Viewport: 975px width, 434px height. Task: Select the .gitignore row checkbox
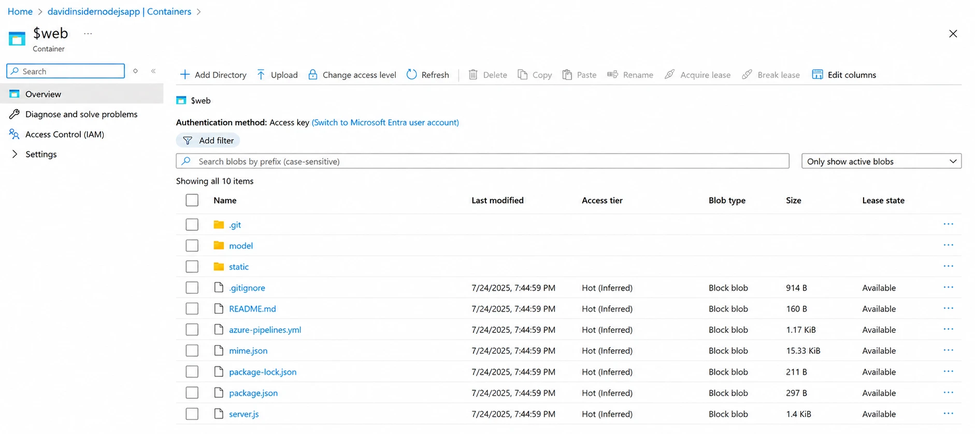point(192,288)
